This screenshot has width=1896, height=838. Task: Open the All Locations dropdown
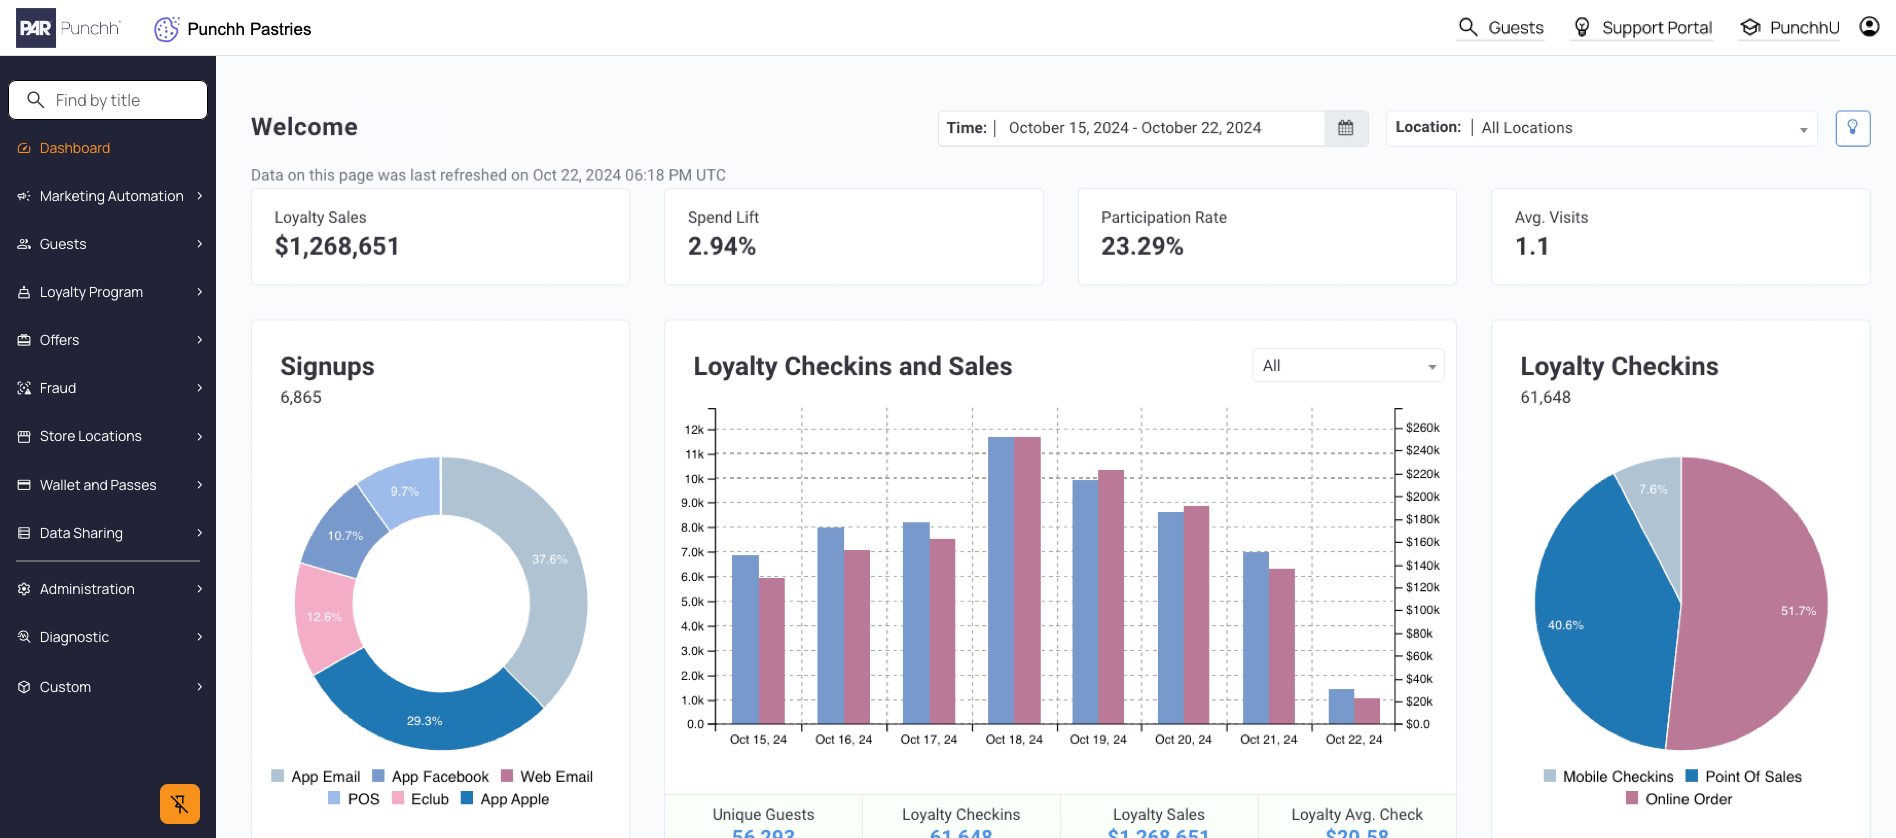click(x=1601, y=128)
